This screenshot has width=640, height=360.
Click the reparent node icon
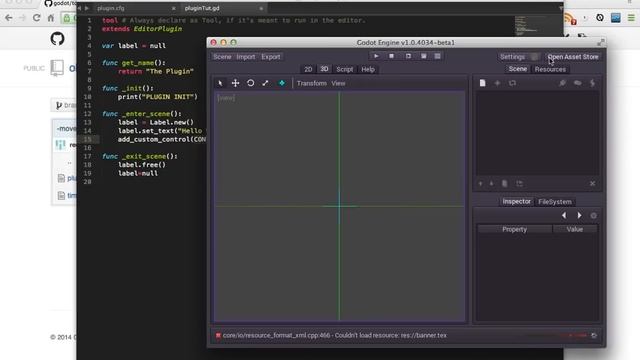tap(519, 184)
